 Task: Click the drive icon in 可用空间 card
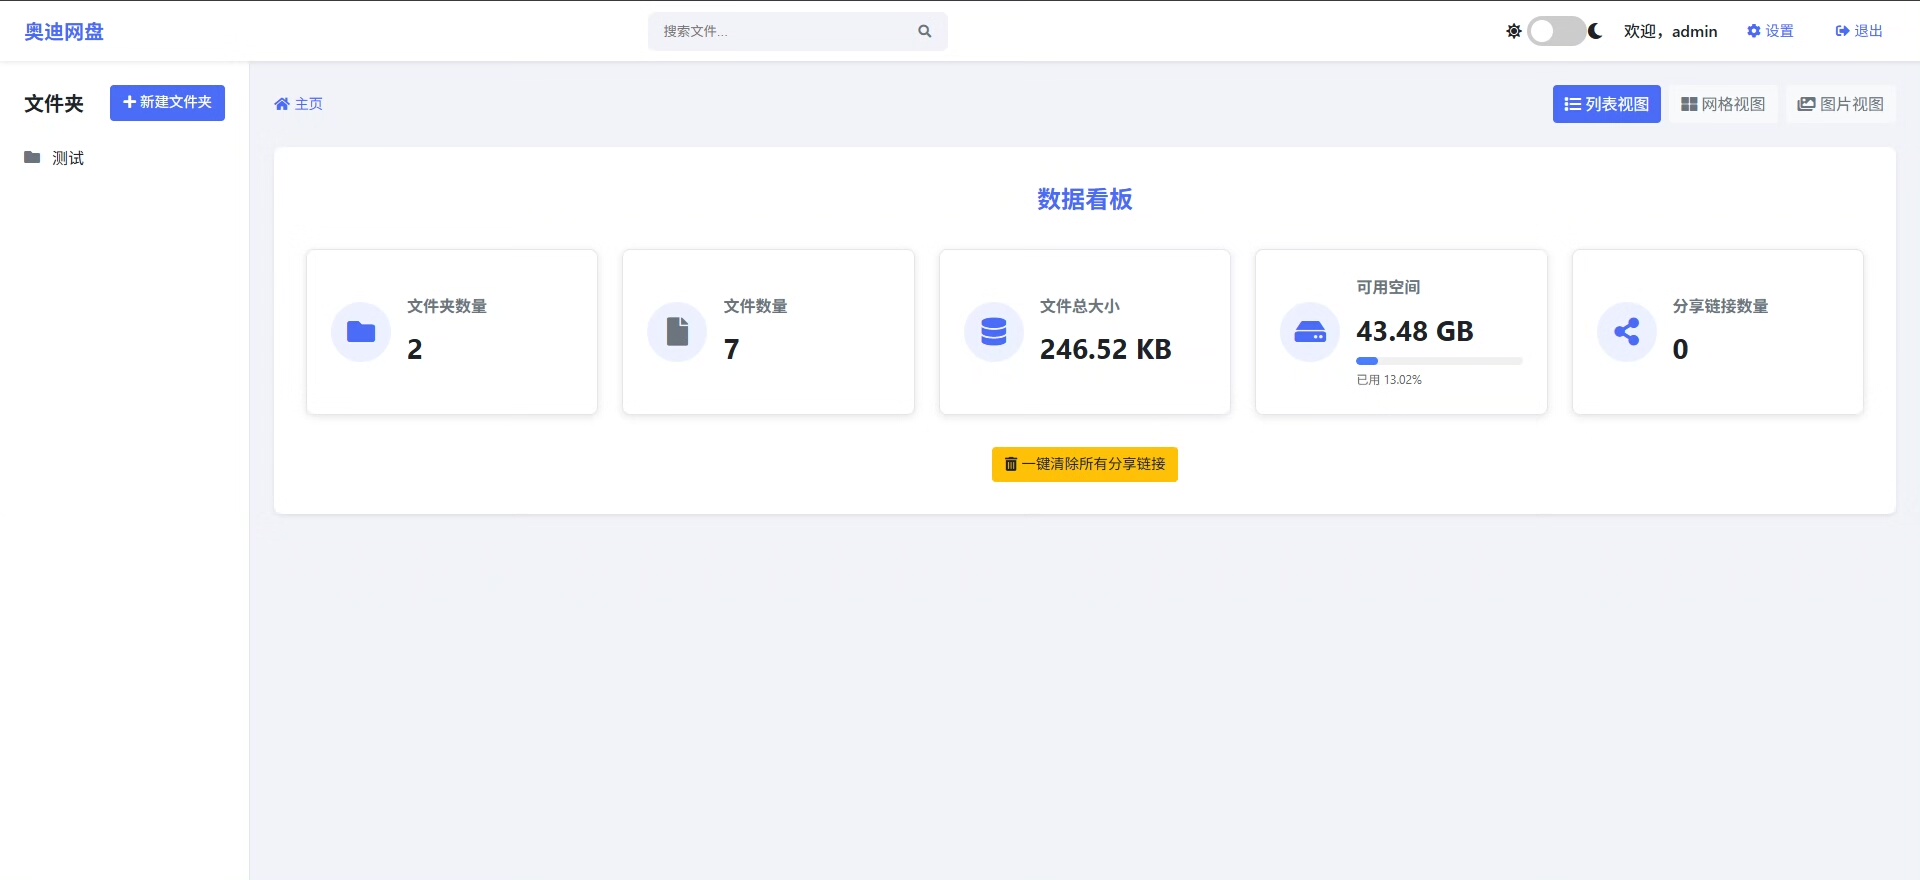(x=1310, y=332)
